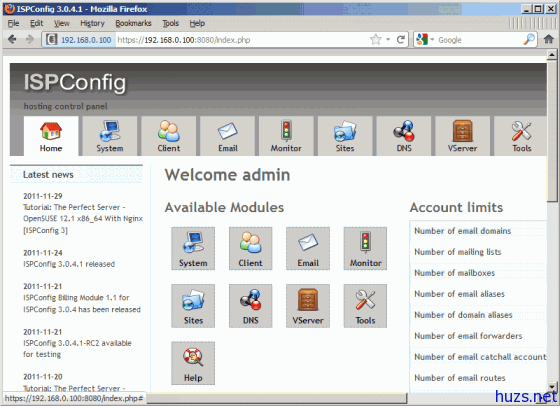This screenshot has width=560, height=406.
Task: Select 'Number of email catchall account' row
Action: [x=478, y=357]
